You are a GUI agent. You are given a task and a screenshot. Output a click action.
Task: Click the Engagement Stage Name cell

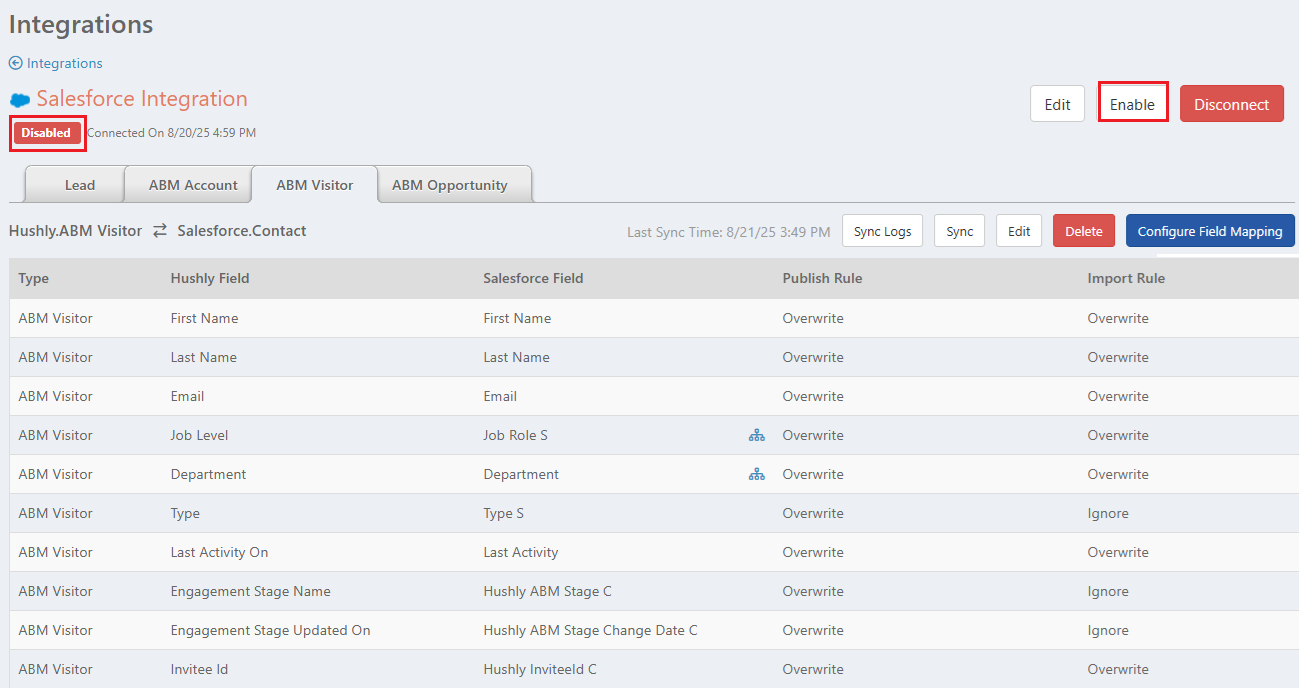(251, 591)
